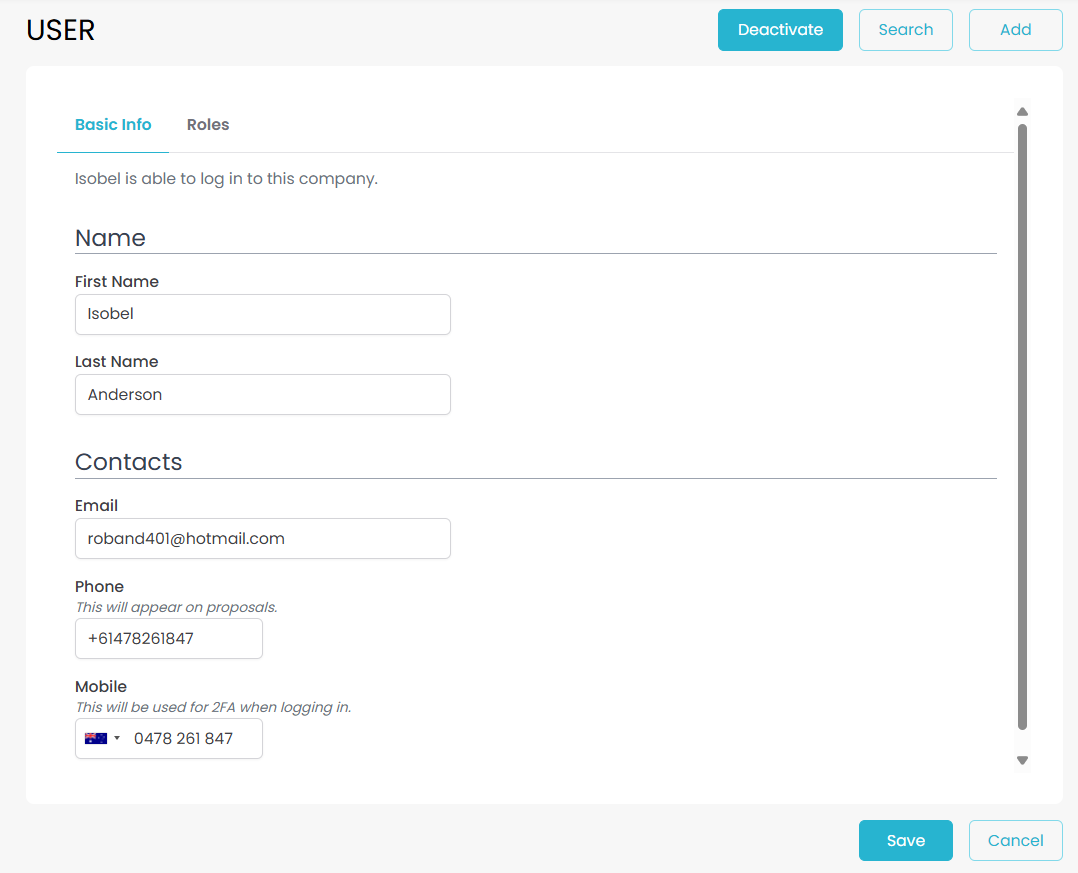Click the mobile number 0478 261 847
Screen dimensions: 1078x873
tap(190, 739)
